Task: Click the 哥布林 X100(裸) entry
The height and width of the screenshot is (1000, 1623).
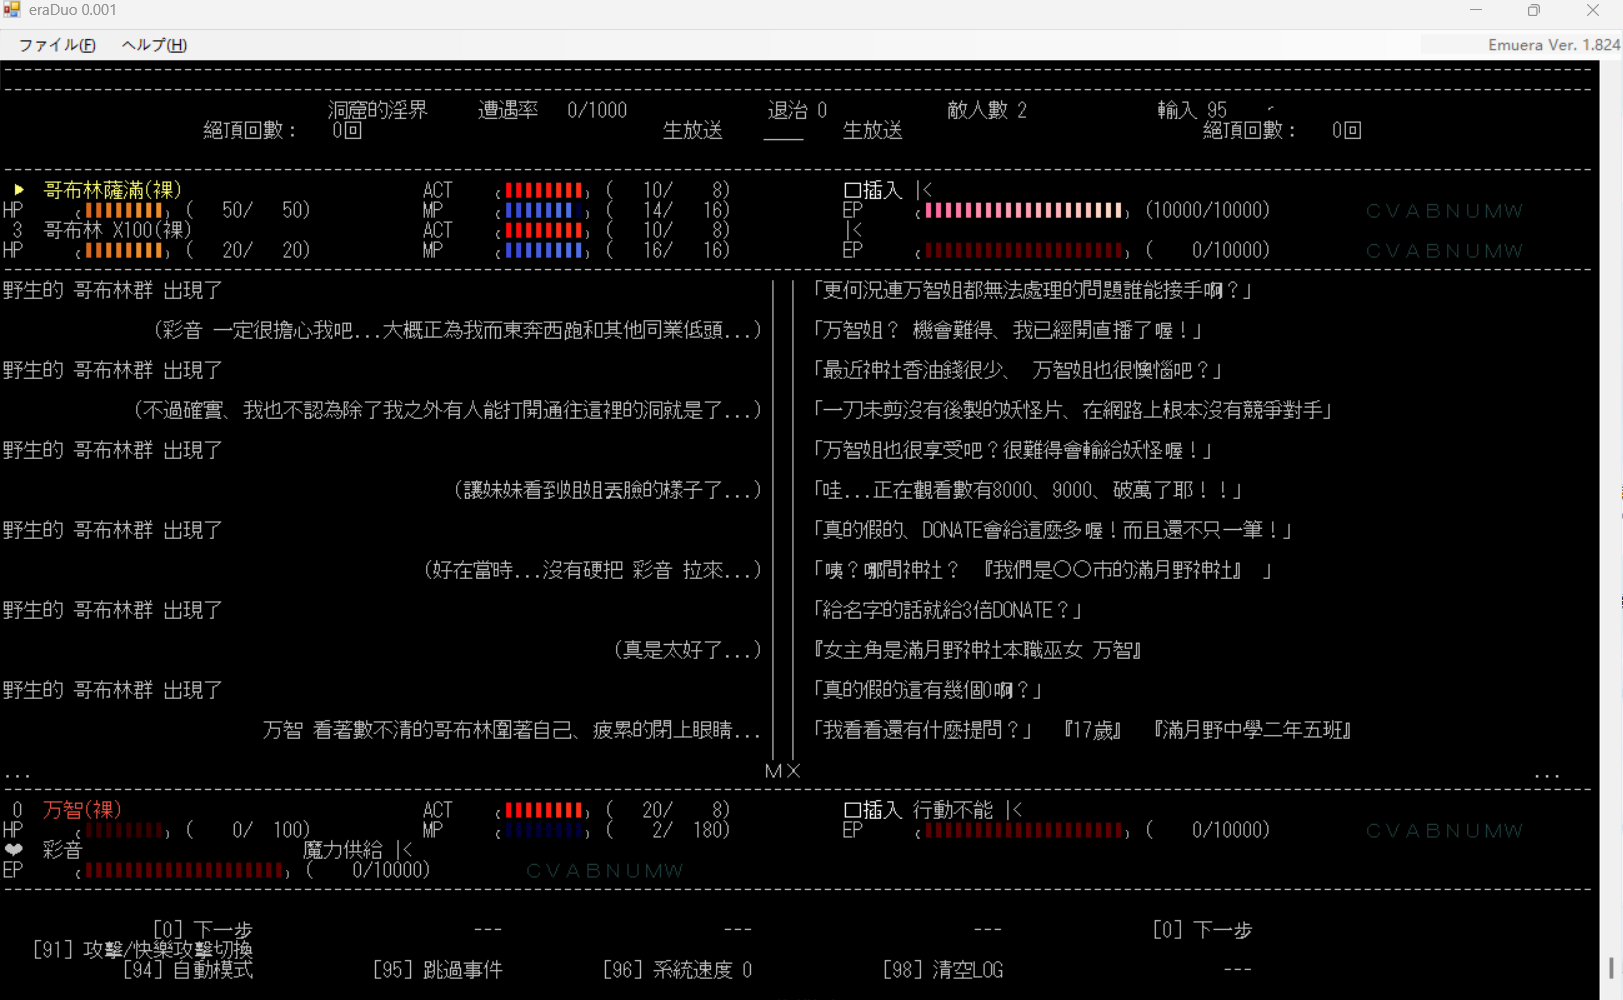Action: tap(117, 230)
